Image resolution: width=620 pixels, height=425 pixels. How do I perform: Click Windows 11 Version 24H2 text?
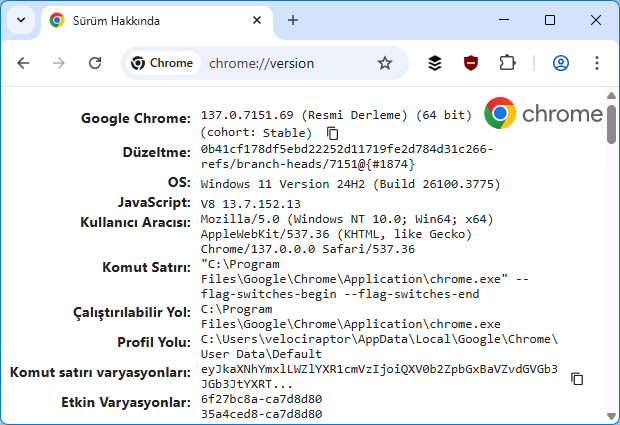(x=350, y=184)
